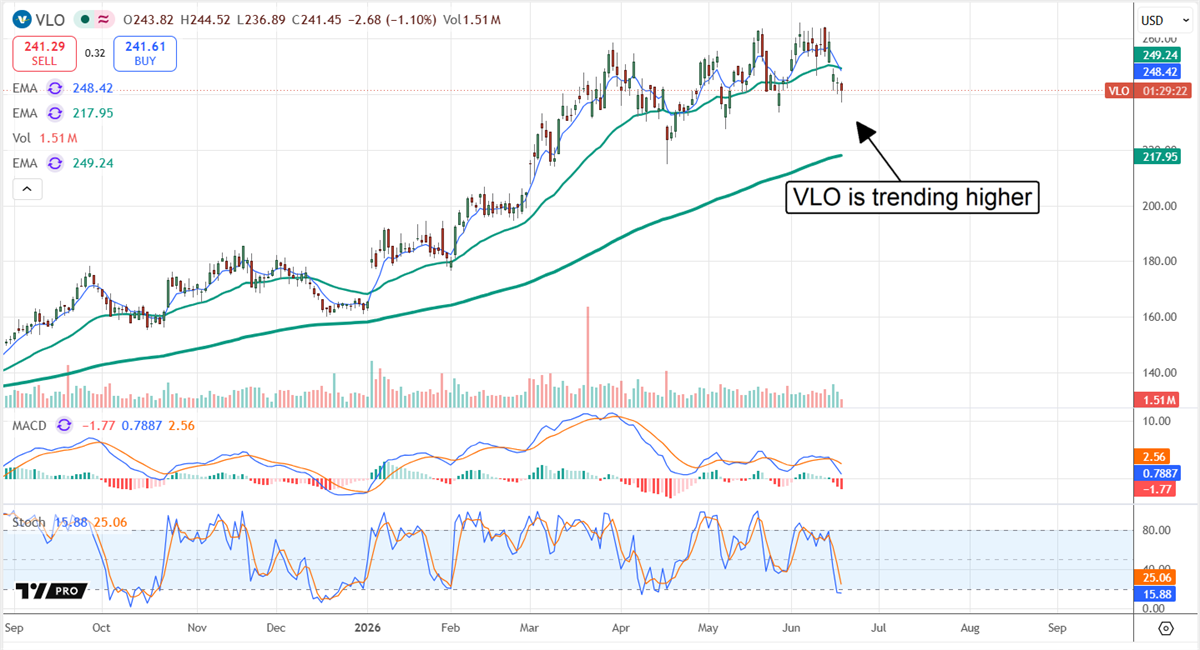
Task: Click red 1.51M volume scale label
Action: (x=1157, y=401)
